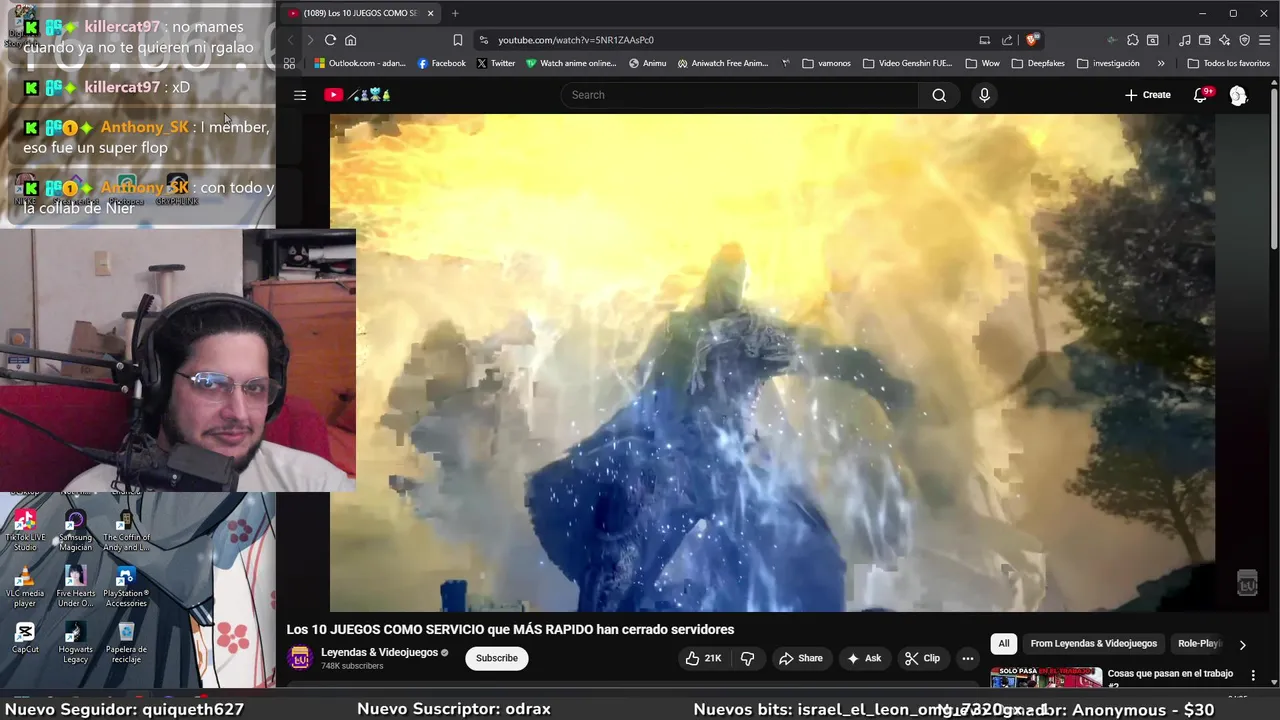The image size is (1280, 720).
Task: Like the video with thumbs up
Action: pyautogui.click(x=702, y=658)
